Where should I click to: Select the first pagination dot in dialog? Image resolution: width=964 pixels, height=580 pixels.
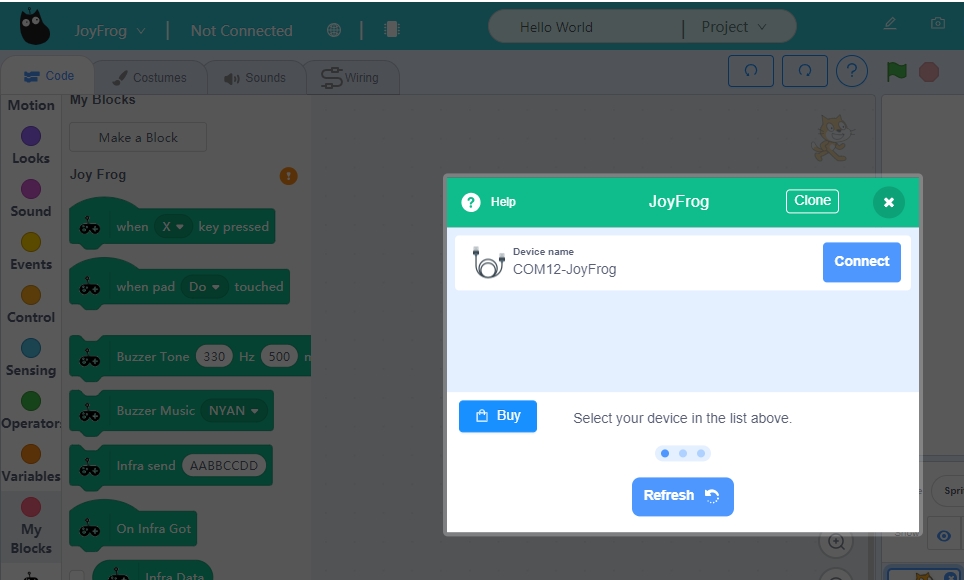(x=665, y=453)
